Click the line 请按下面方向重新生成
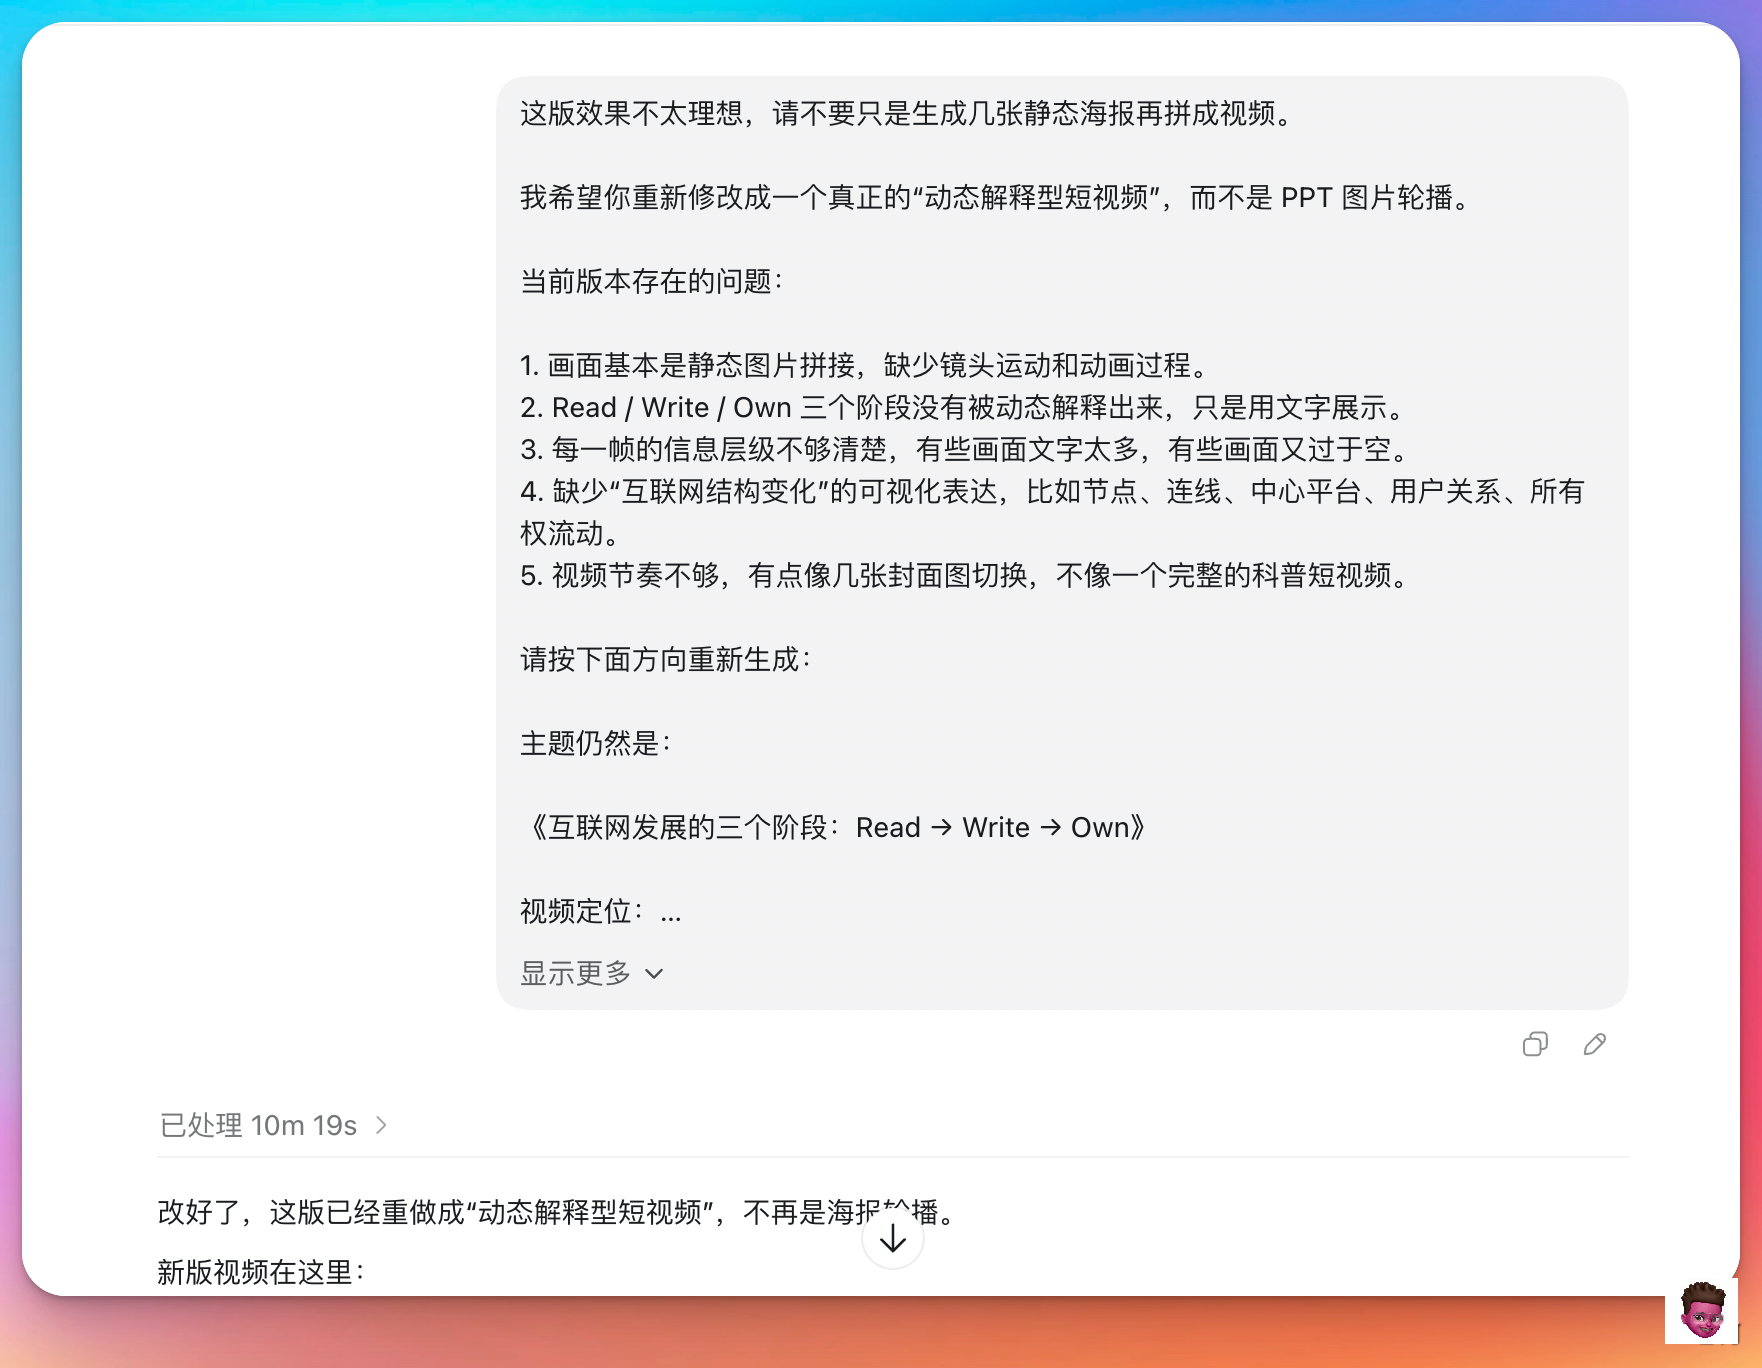The width and height of the screenshot is (1762, 1368). (x=666, y=660)
